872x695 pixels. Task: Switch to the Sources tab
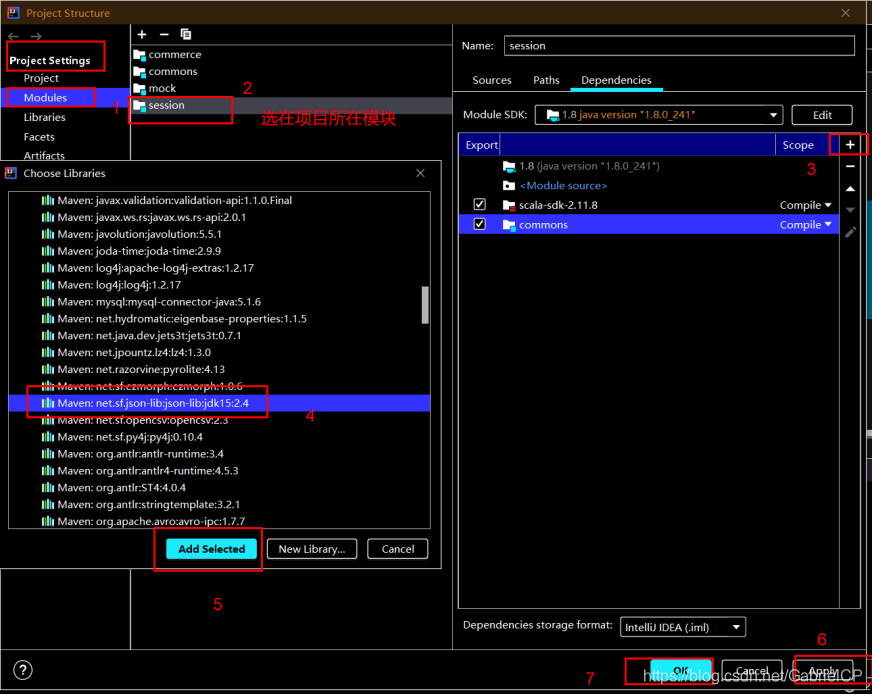492,80
